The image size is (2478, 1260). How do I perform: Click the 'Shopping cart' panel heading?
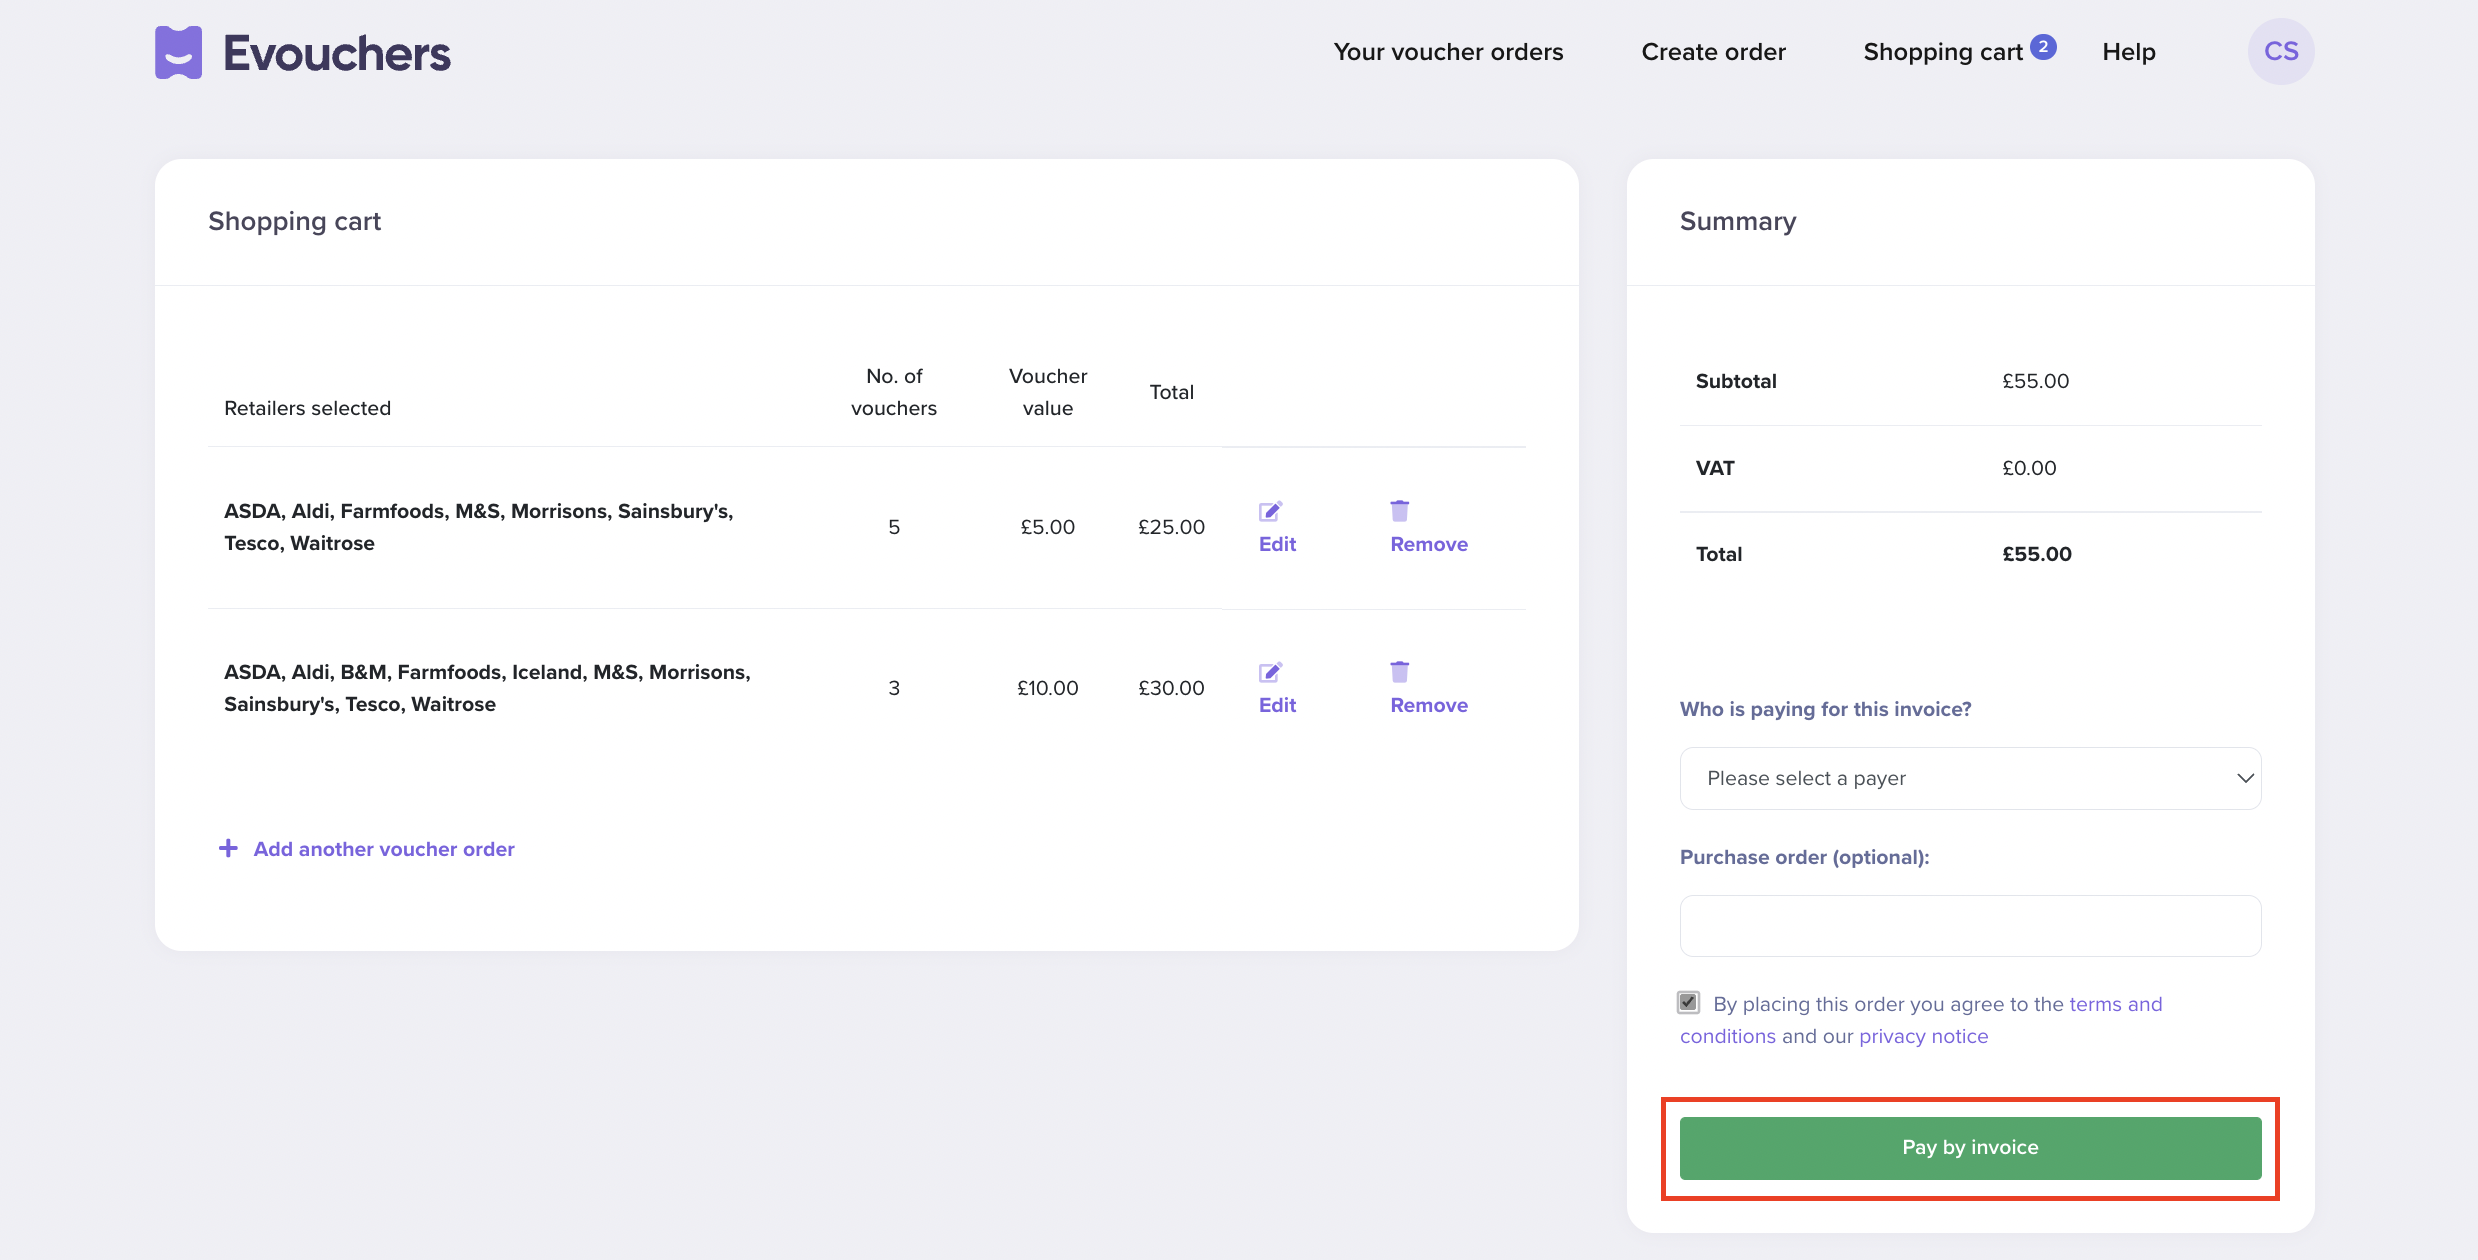point(294,221)
